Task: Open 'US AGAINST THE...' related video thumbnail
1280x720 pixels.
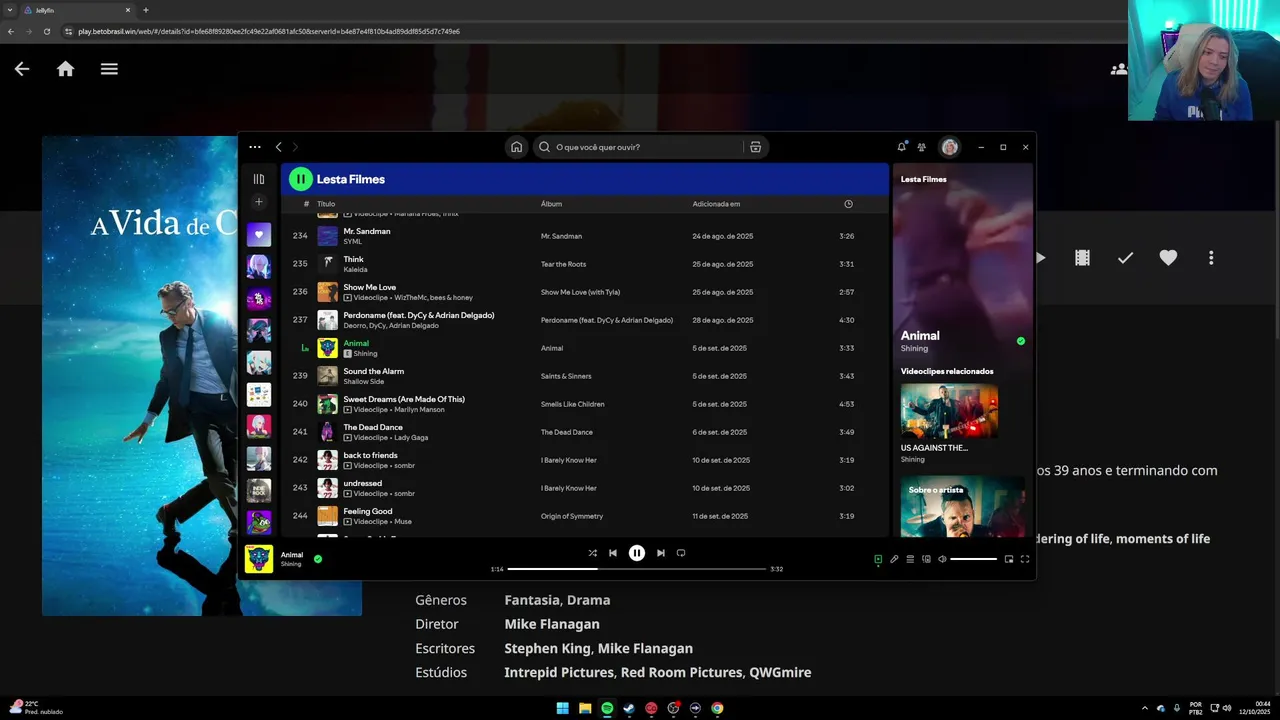Action: click(x=949, y=410)
